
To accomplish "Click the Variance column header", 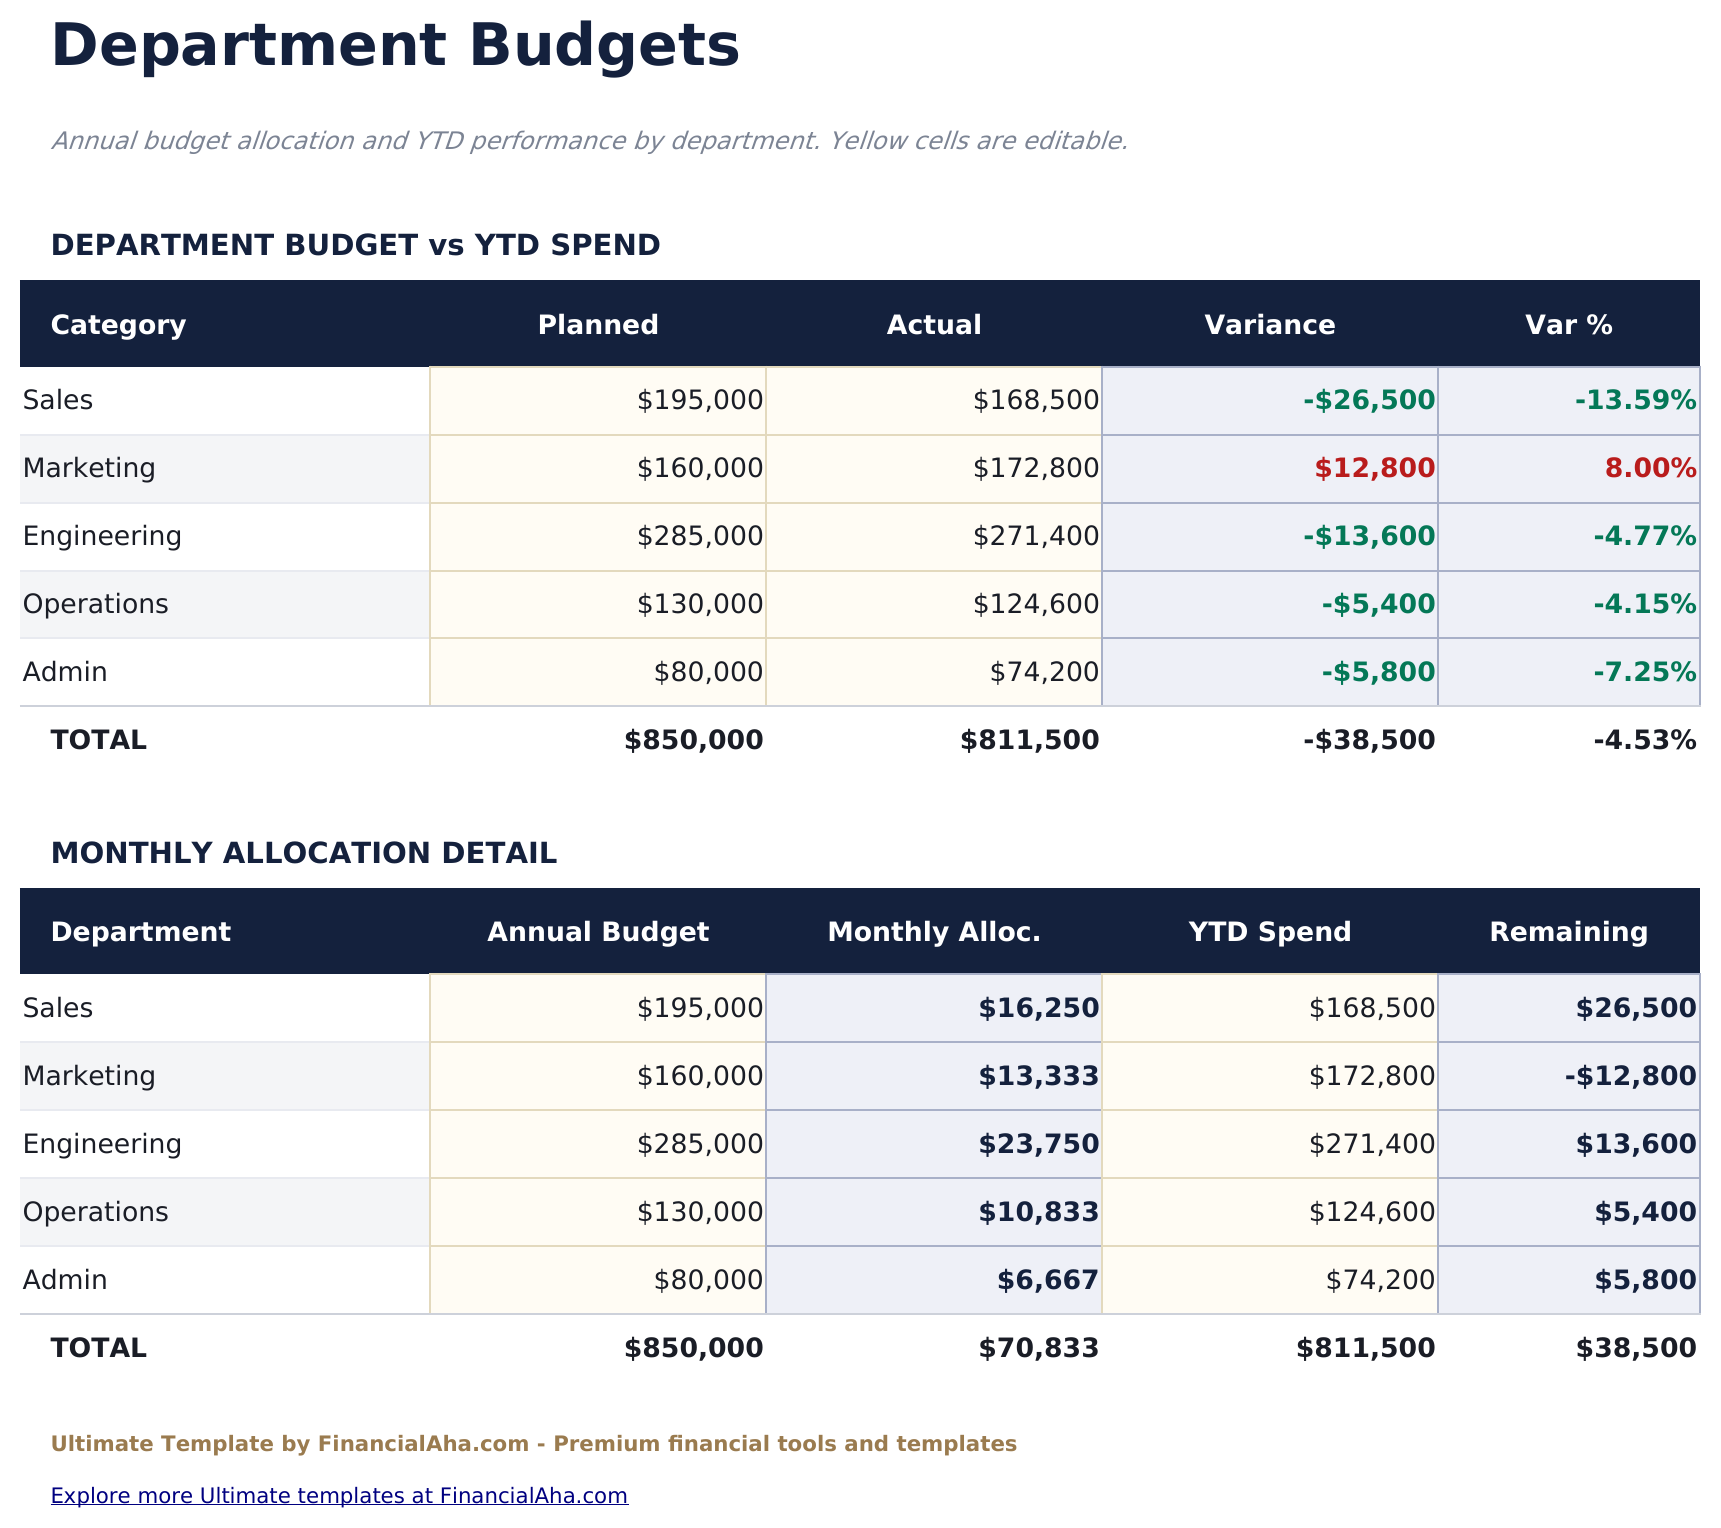I will [x=1270, y=324].
